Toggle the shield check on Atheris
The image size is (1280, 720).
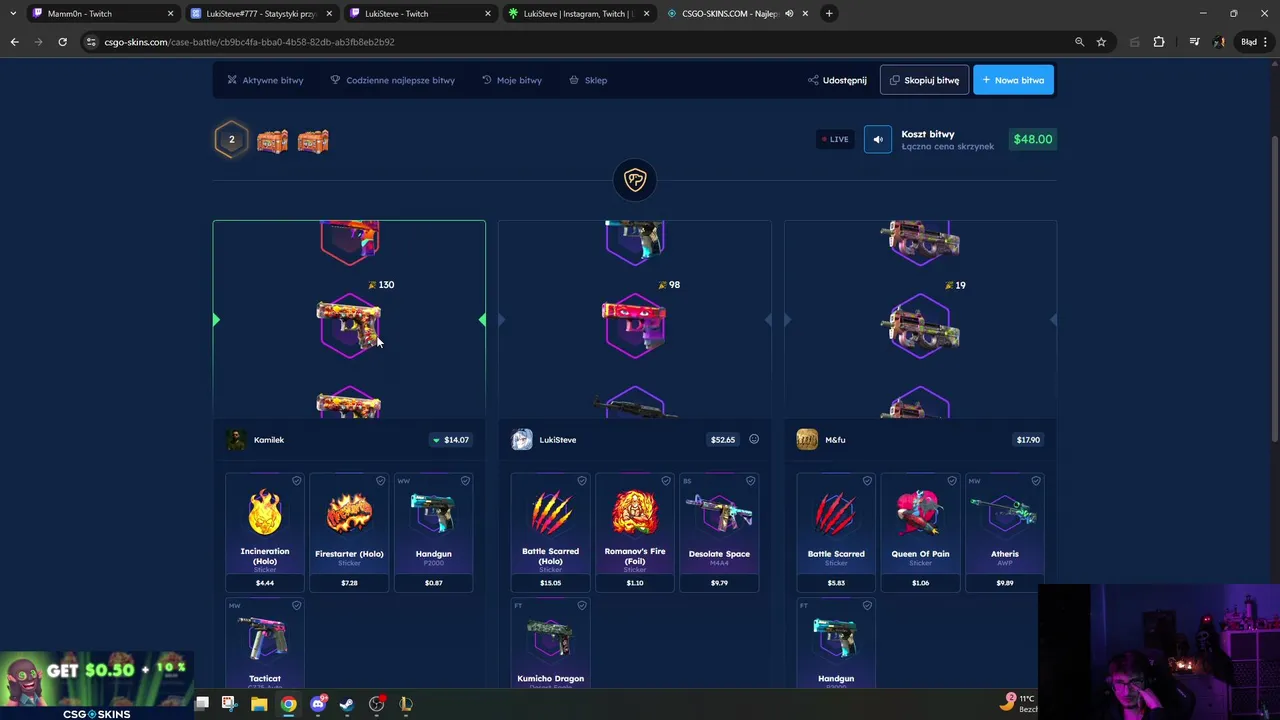coord(1036,481)
